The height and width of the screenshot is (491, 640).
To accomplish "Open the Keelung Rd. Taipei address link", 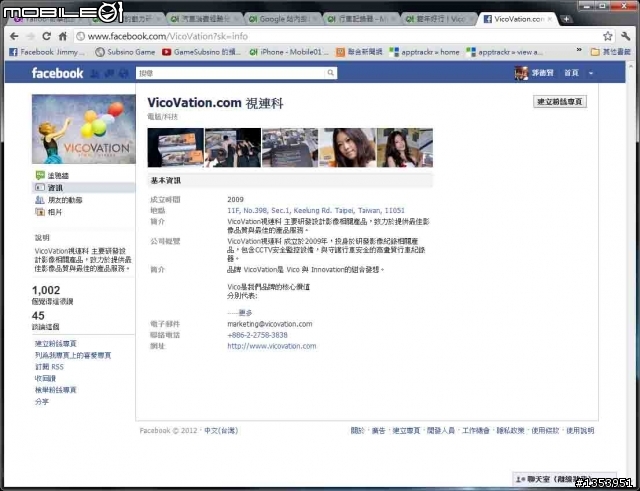I will 316,211.
